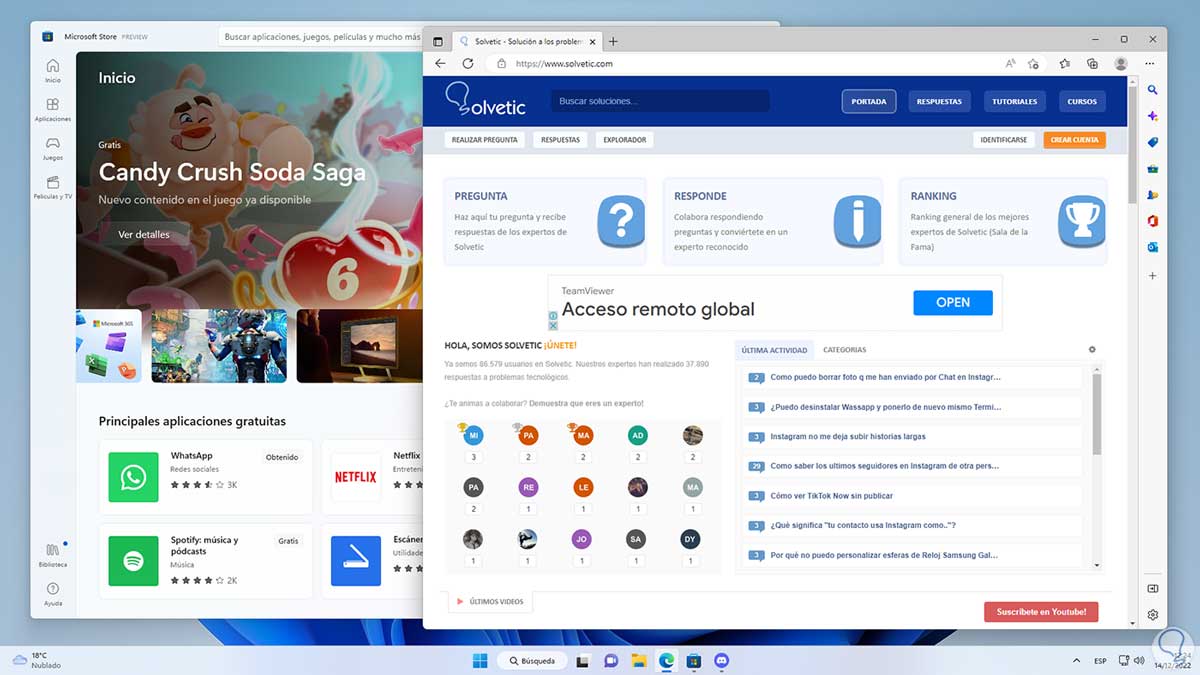Open Inicio in the Microsoft Store sidebar
Image resolution: width=1200 pixels, height=675 pixels.
pos(52,71)
